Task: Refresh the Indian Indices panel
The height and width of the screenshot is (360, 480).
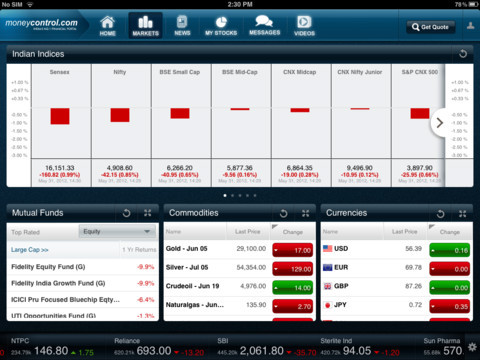Action: point(463,54)
